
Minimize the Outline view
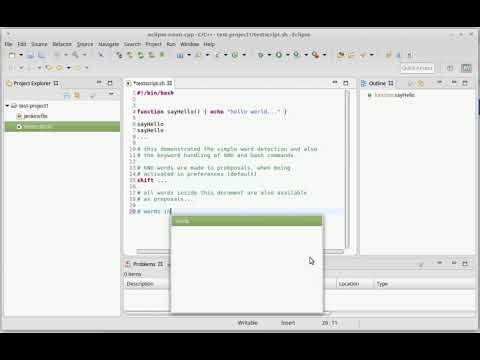454,83
